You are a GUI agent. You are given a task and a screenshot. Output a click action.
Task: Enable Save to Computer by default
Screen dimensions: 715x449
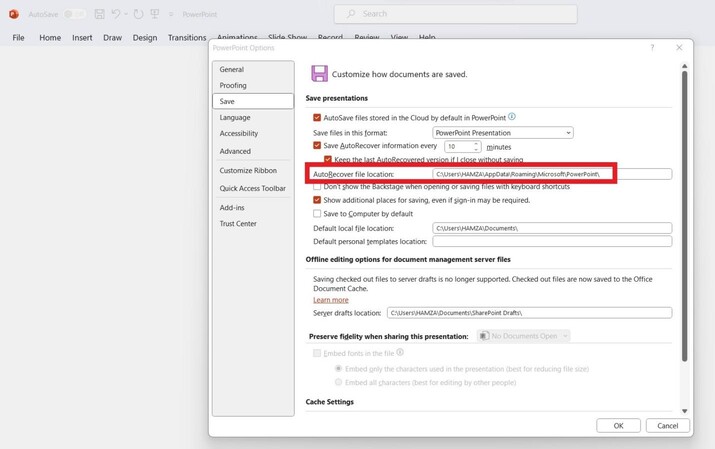[x=317, y=214]
